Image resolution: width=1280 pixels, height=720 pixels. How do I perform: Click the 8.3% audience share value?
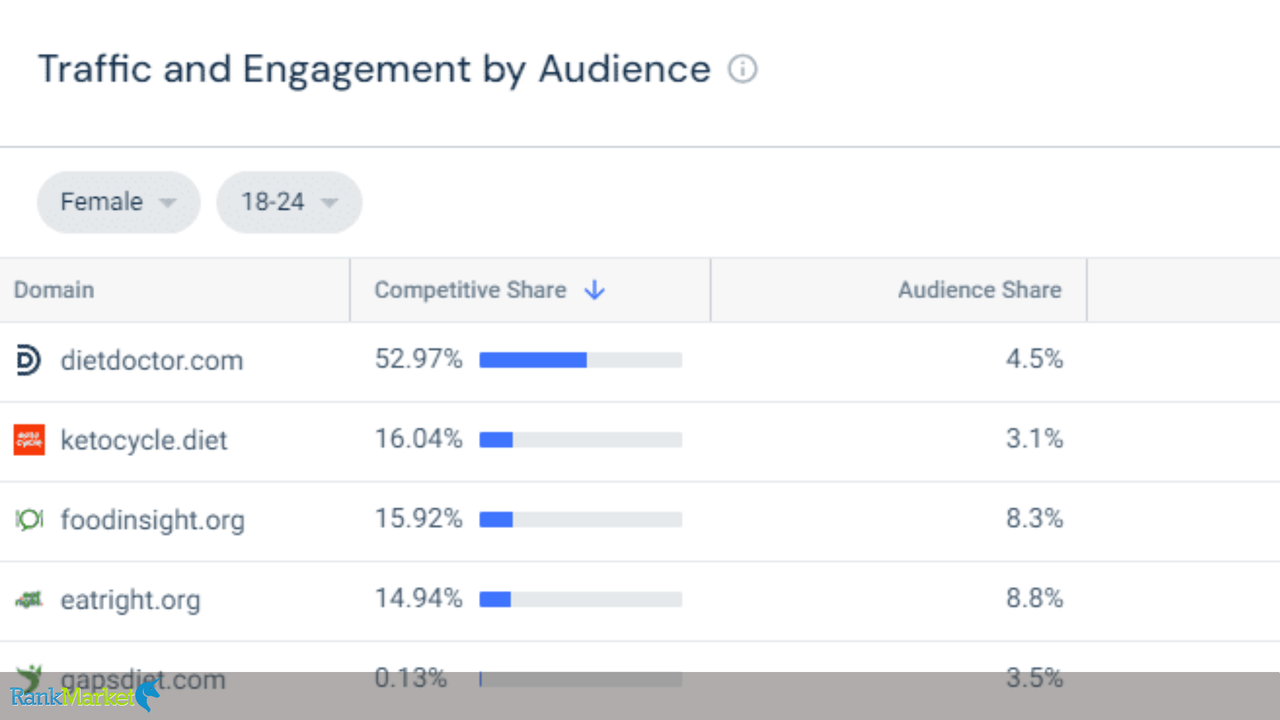click(1034, 519)
